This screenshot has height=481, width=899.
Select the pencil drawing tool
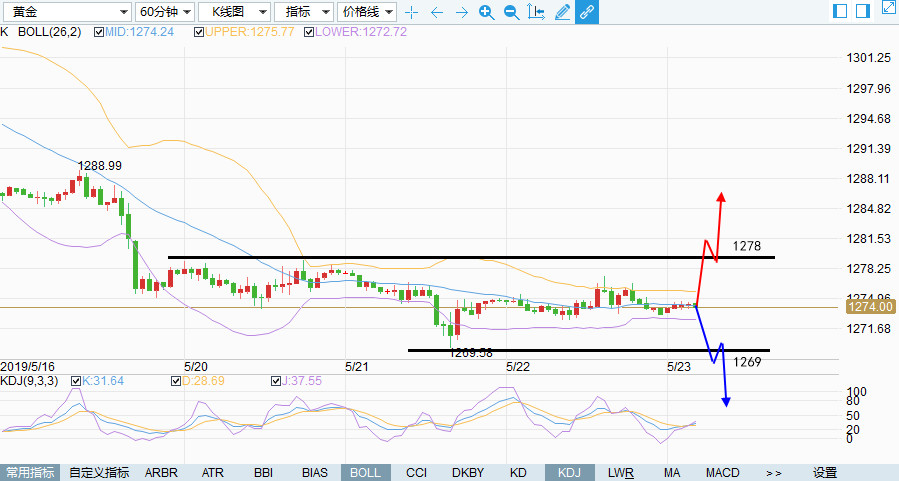click(x=562, y=12)
